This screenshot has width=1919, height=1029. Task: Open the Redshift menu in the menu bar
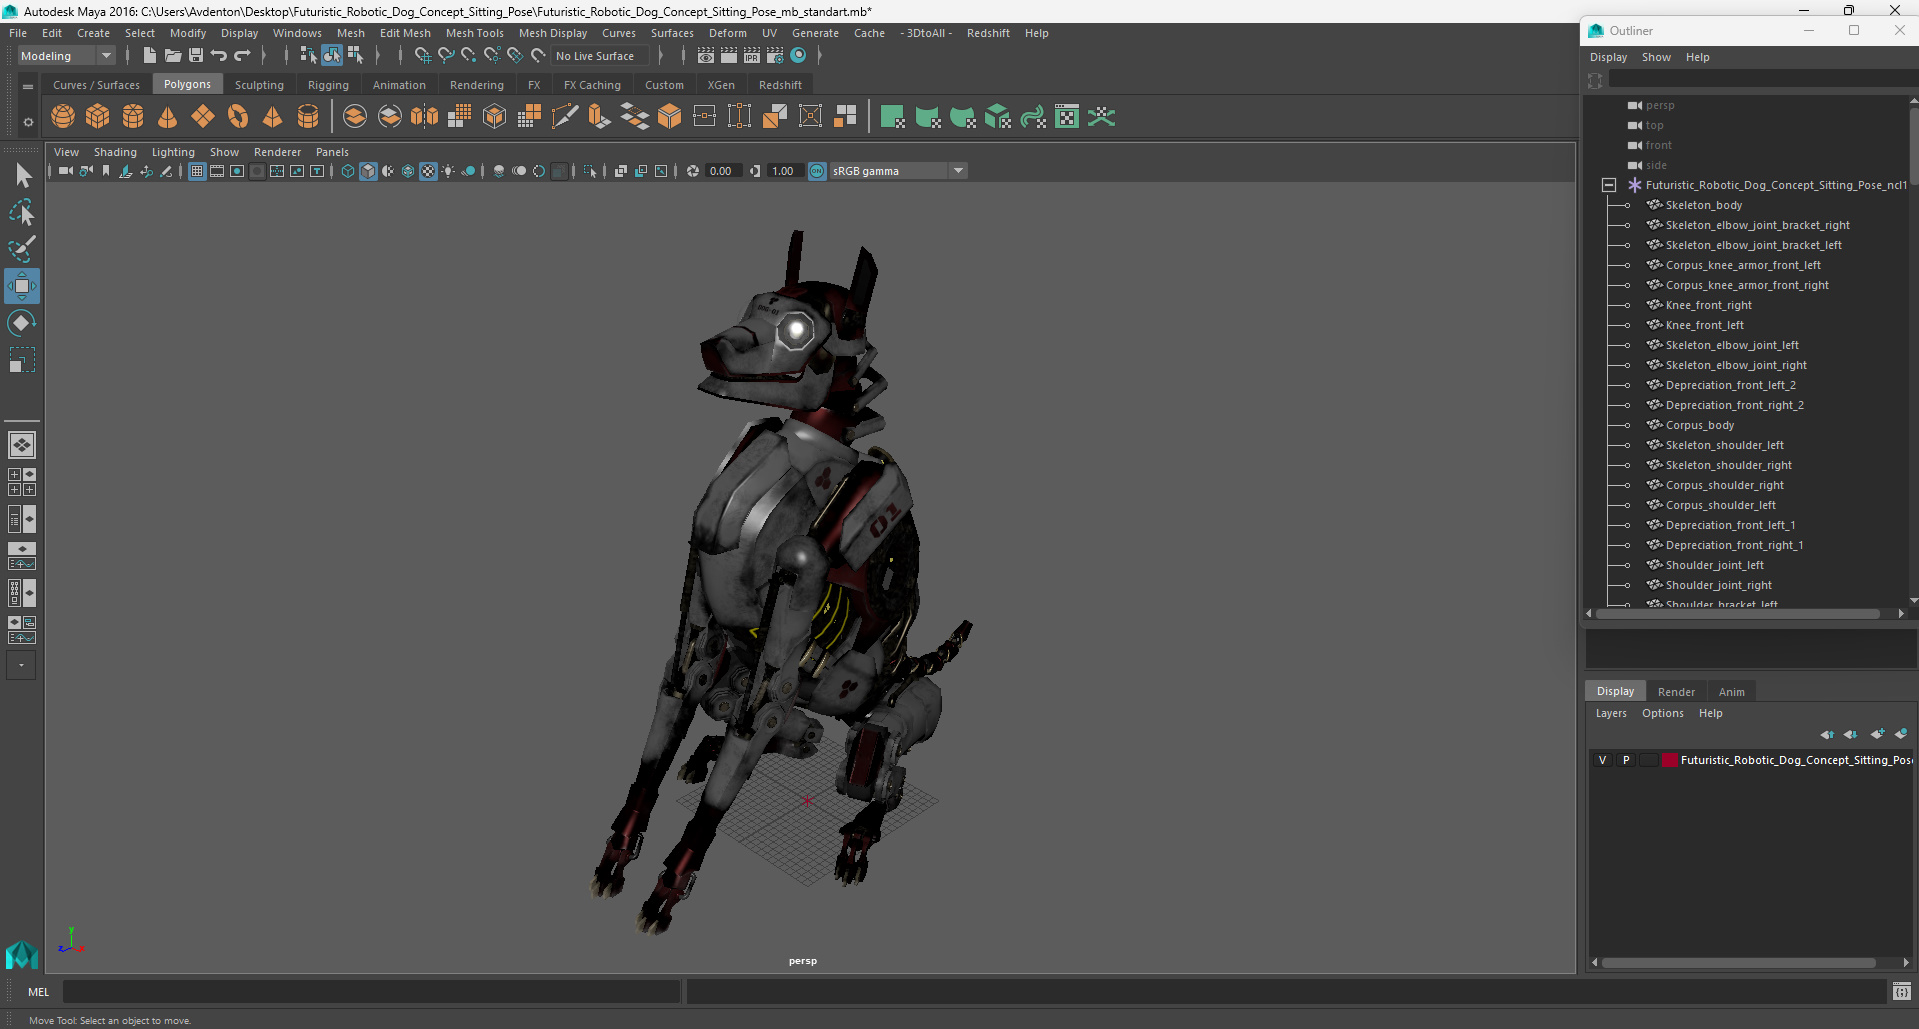tap(988, 33)
